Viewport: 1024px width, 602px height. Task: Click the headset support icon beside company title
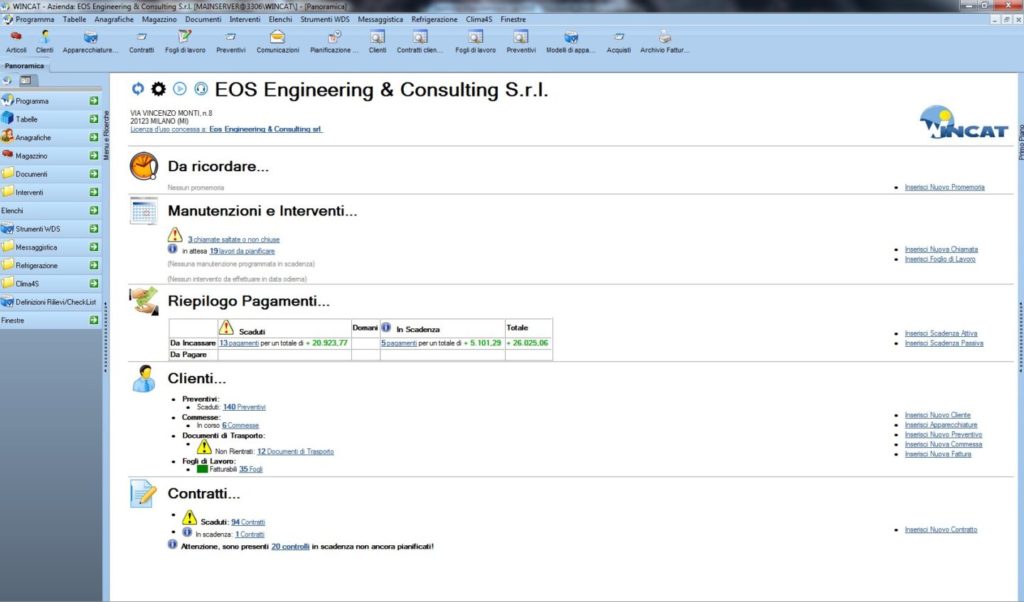[200, 89]
